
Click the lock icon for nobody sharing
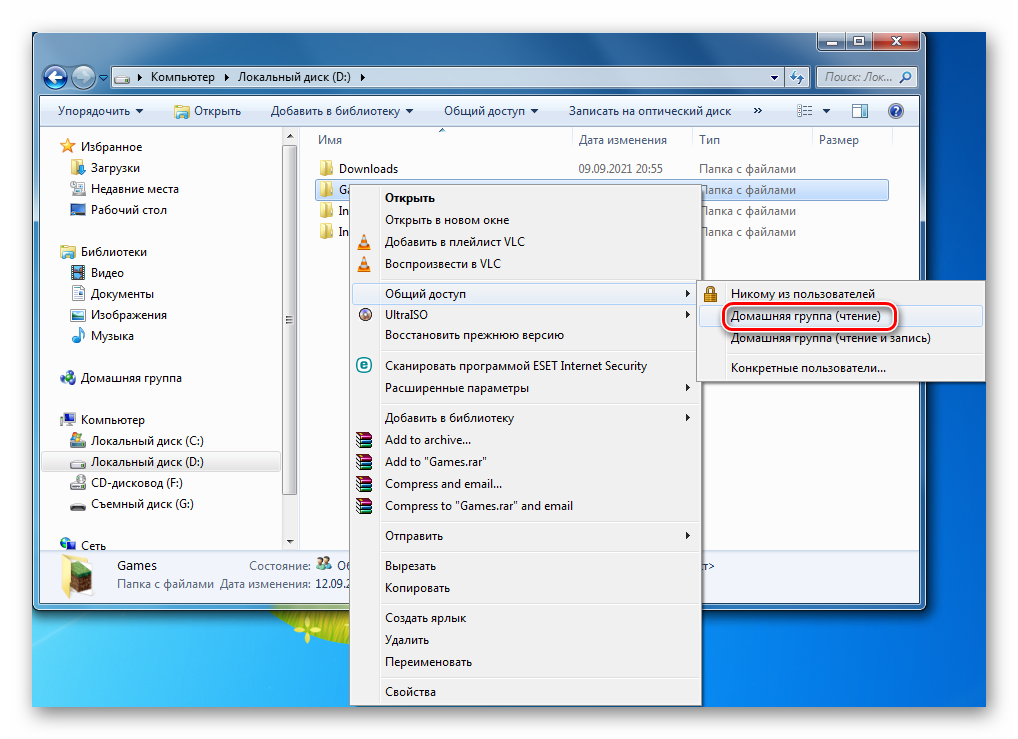711,294
